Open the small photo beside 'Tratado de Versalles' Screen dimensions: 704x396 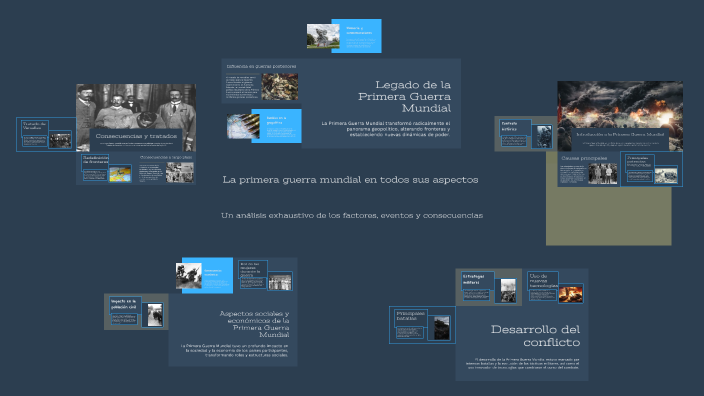(60, 141)
